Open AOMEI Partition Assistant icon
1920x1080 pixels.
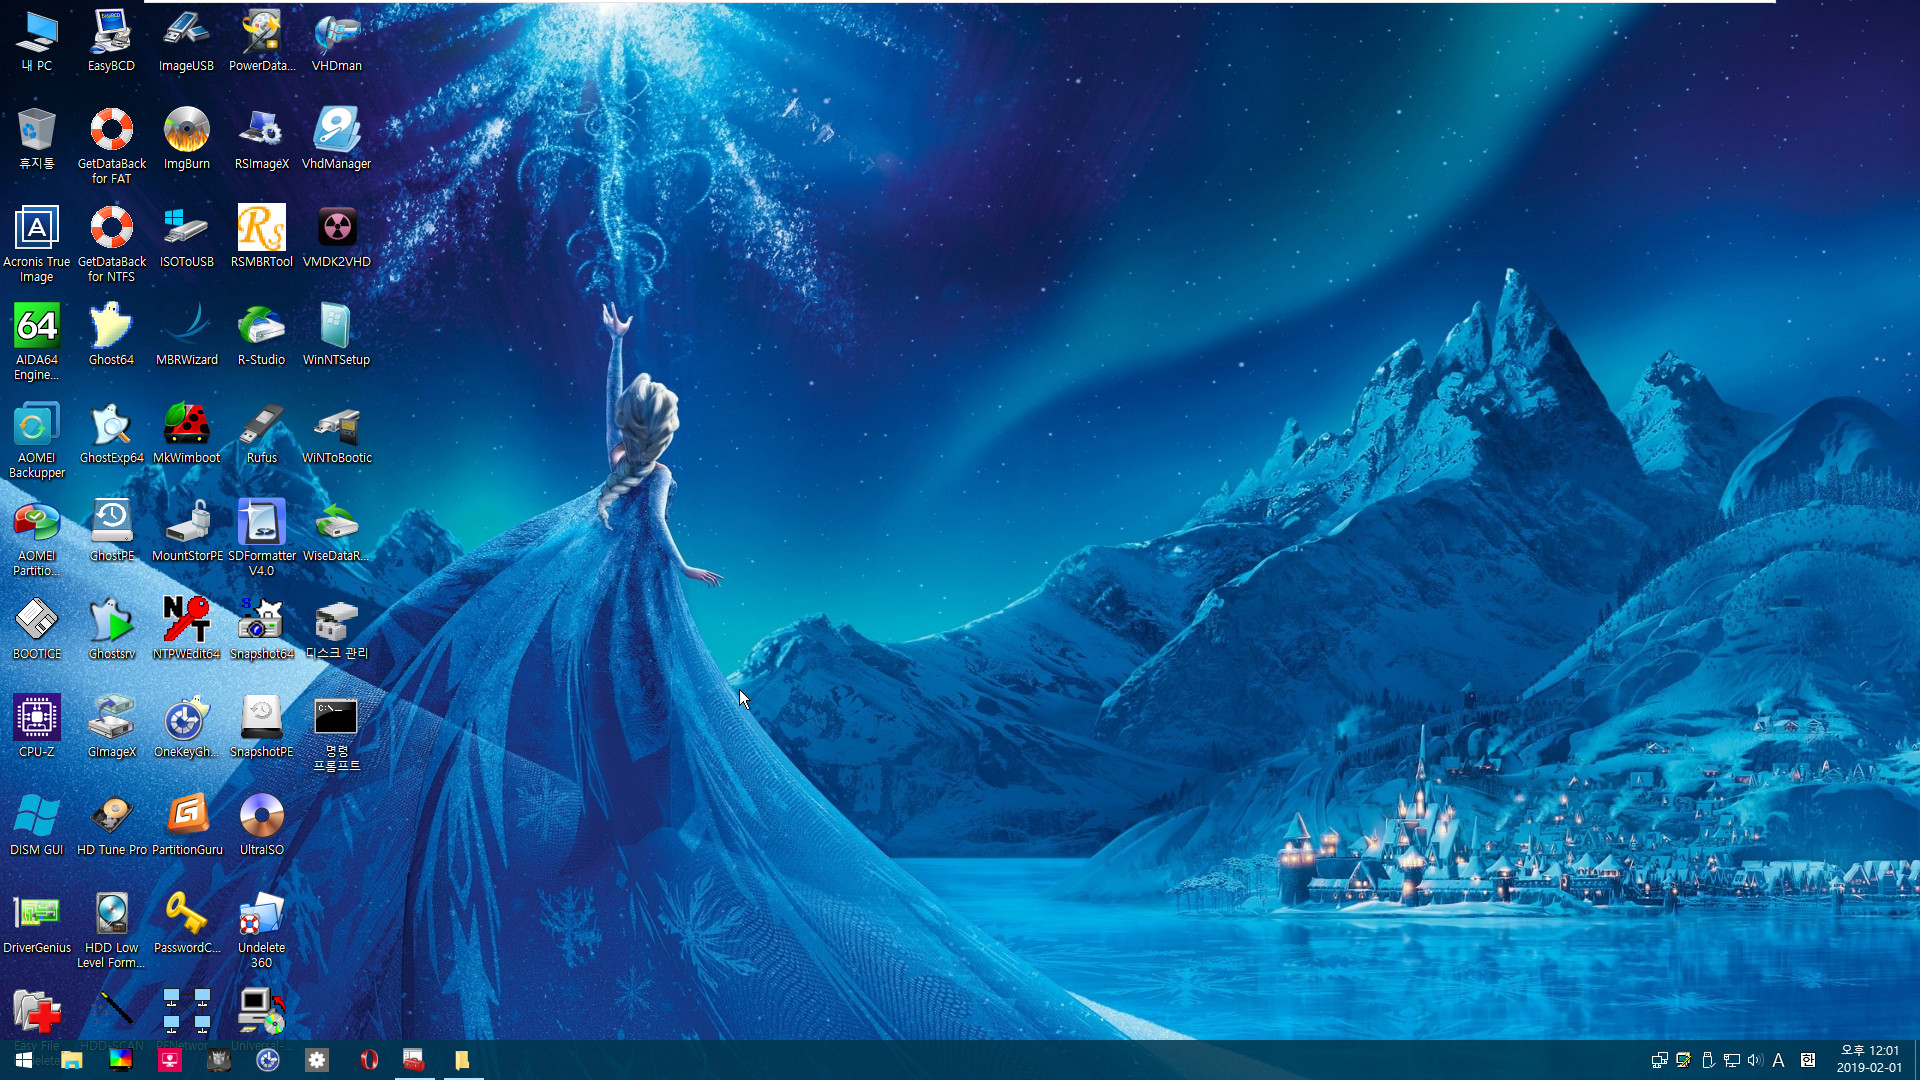point(37,538)
